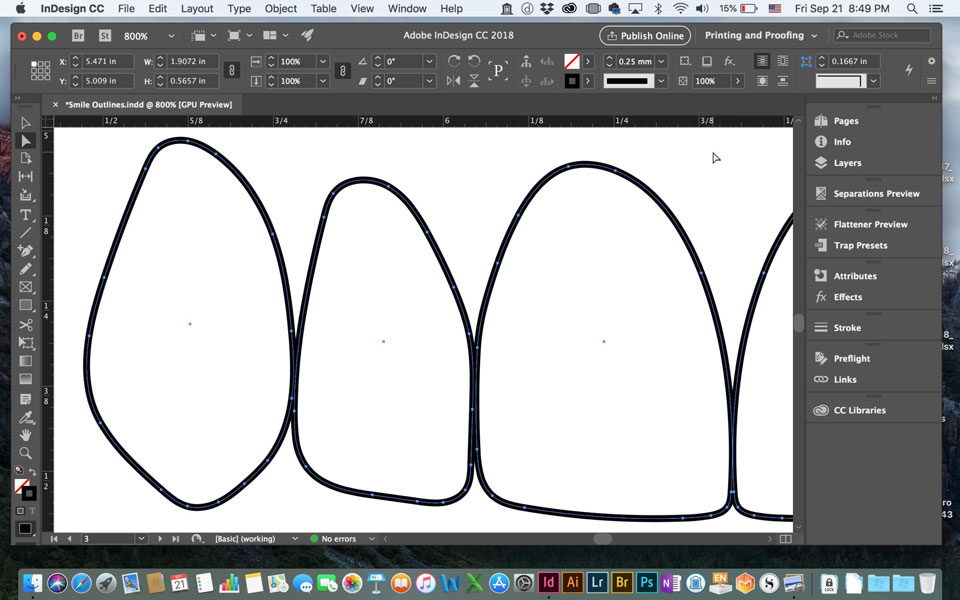Click the X position field 5.471 in
The width and height of the screenshot is (960, 600).
click(x=108, y=61)
